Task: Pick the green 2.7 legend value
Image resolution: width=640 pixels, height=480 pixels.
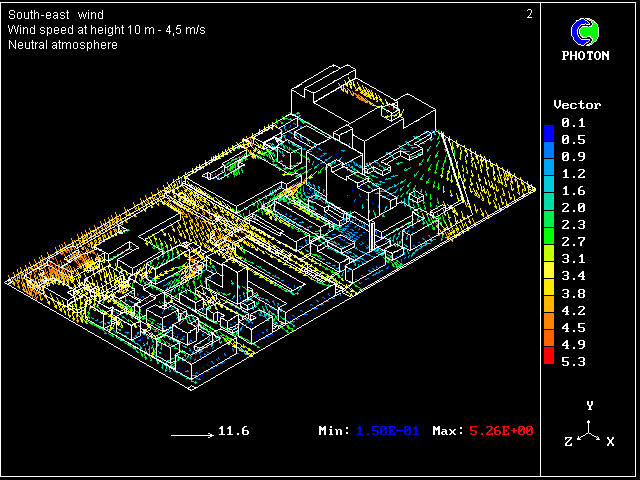Action: pyautogui.click(x=574, y=241)
